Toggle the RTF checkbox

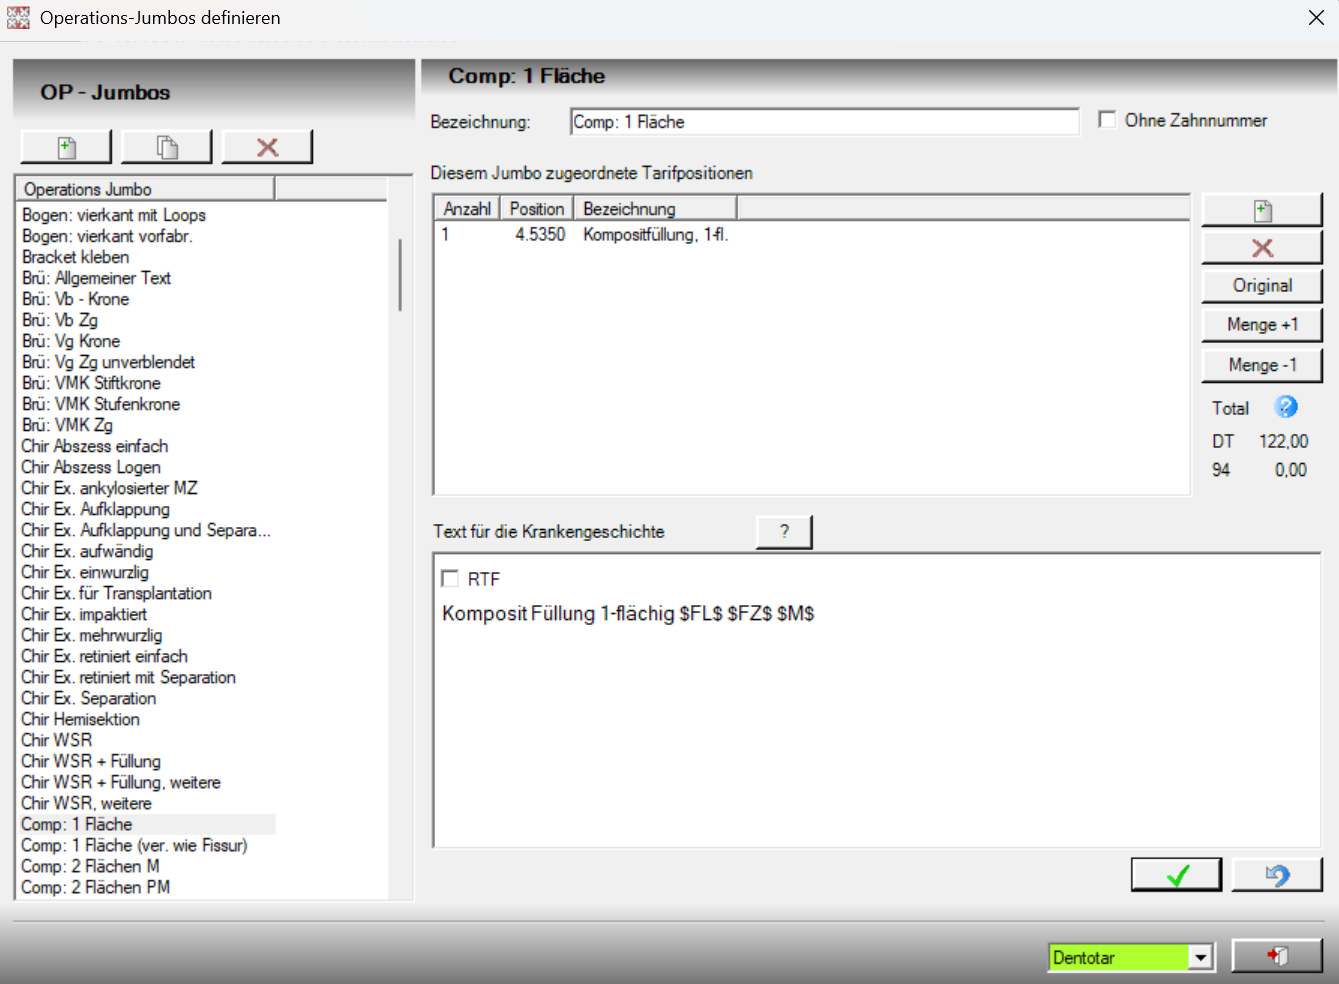coord(450,579)
